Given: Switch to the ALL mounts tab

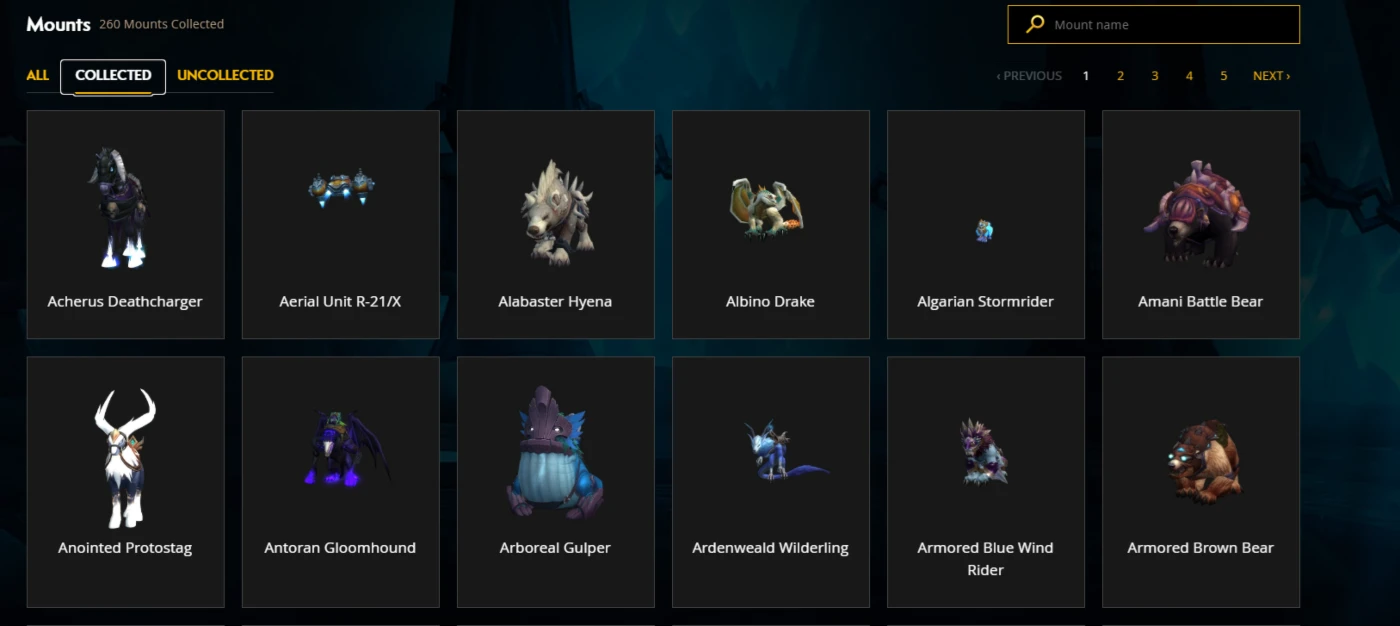Looking at the screenshot, I should 38,75.
